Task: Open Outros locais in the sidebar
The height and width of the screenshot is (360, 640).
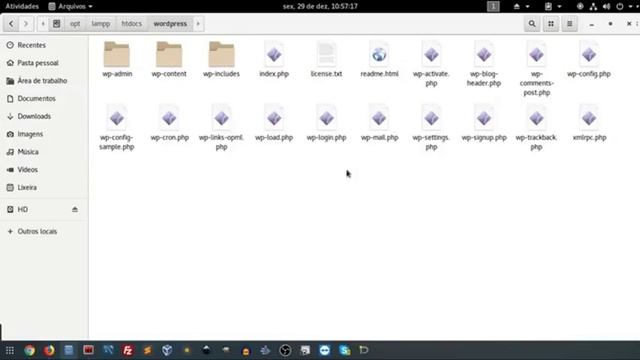Action: (x=44, y=231)
